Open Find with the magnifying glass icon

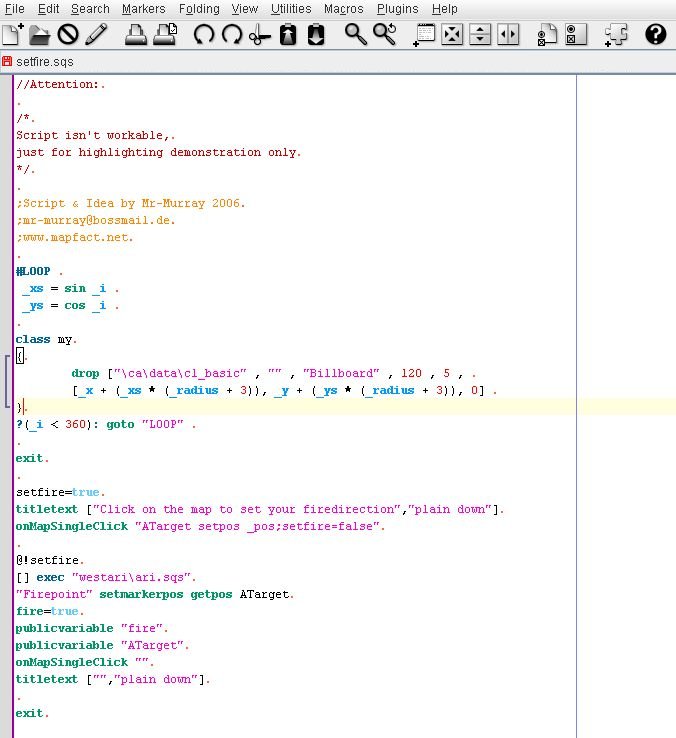[356, 35]
